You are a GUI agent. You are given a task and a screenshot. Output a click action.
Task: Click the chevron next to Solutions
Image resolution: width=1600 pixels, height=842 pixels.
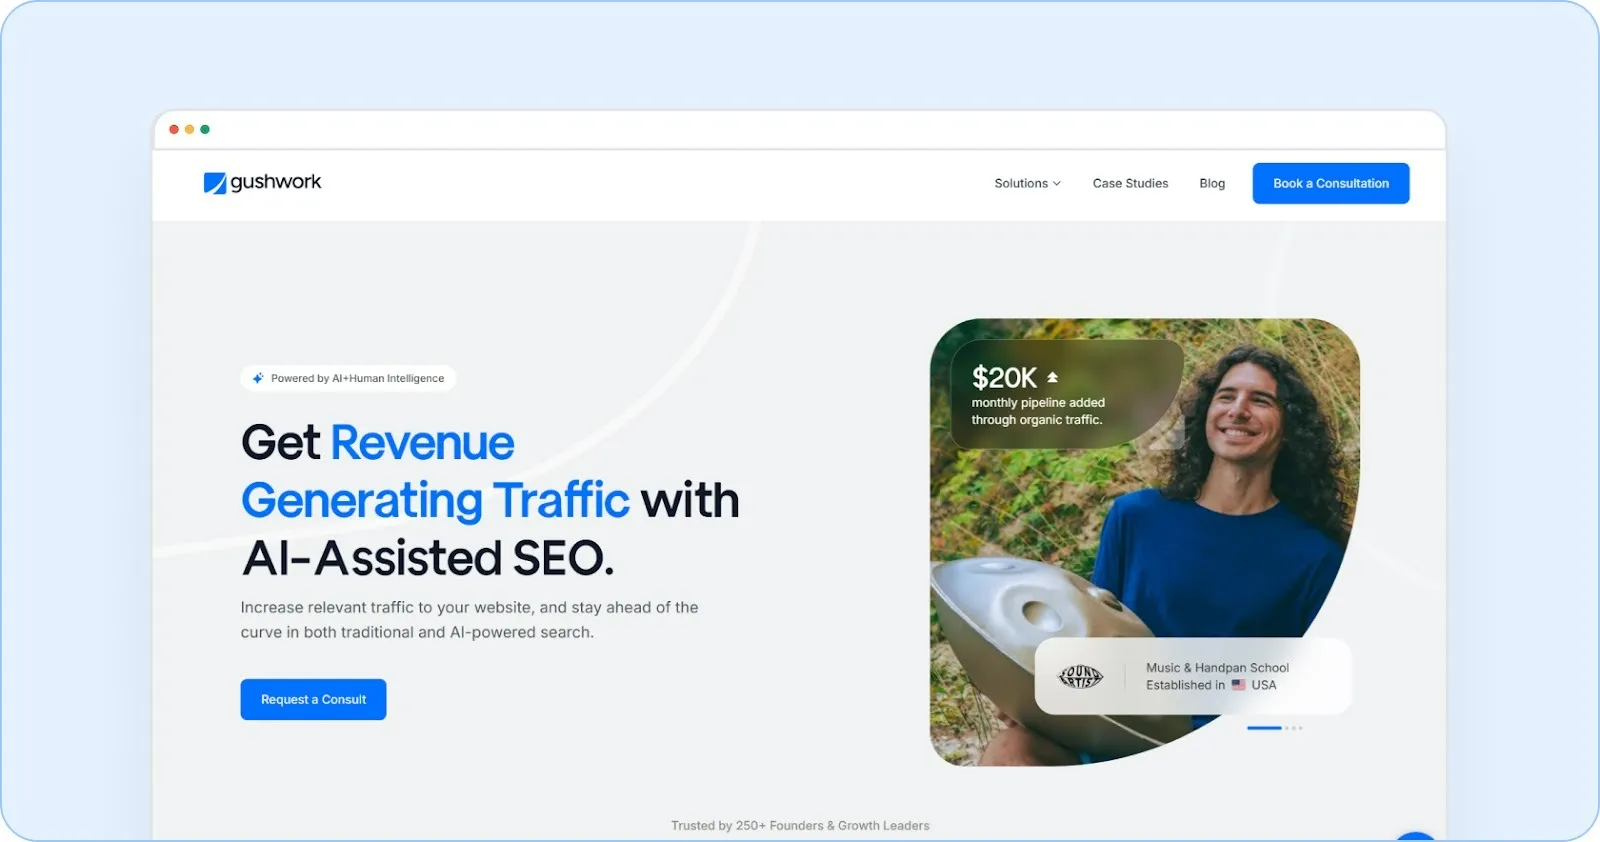[x=1056, y=184]
